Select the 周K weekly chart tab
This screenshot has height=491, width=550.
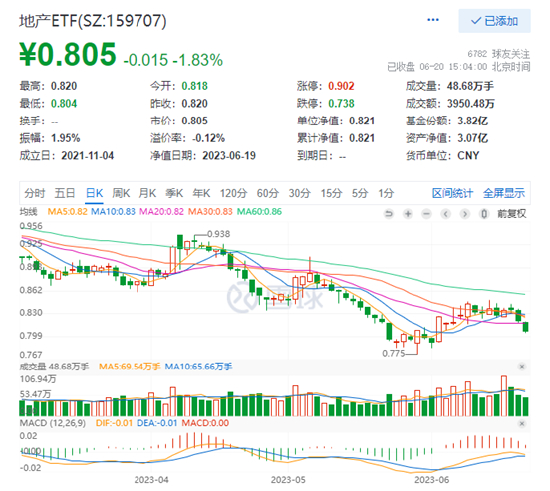(121, 193)
